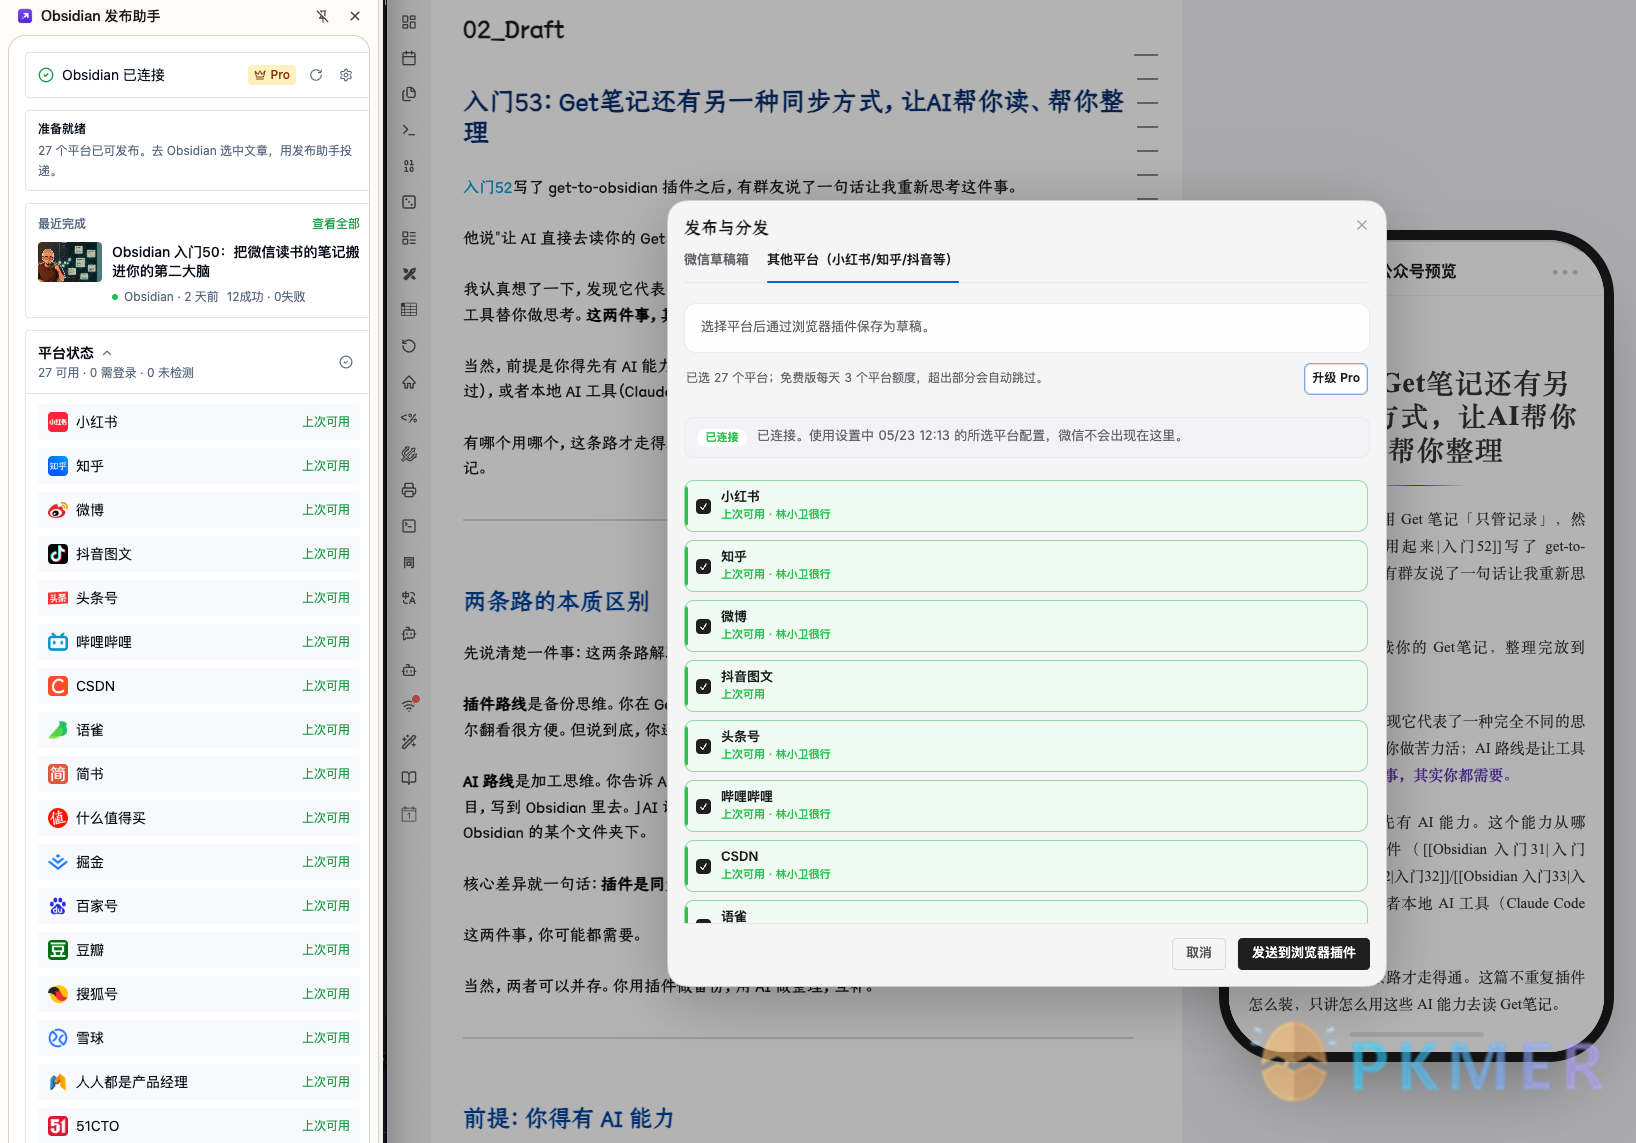Click 上次可用 status in 掘金 row
This screenshot has width=1636, height=1143.
pyautogui.click(x=326, y=862)
